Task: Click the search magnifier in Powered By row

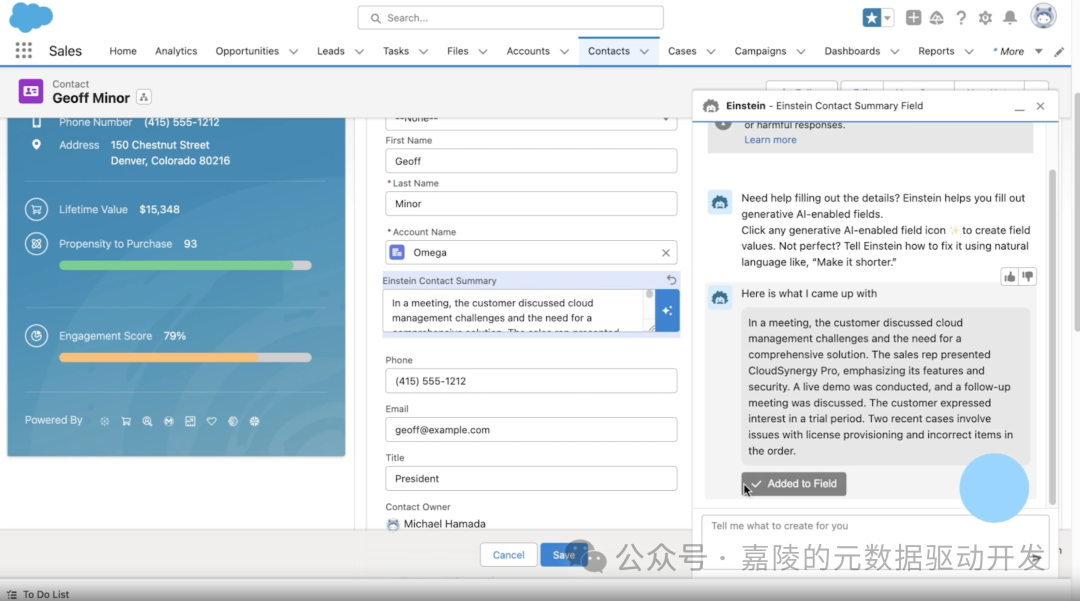Action: click(x=147, y=421)
